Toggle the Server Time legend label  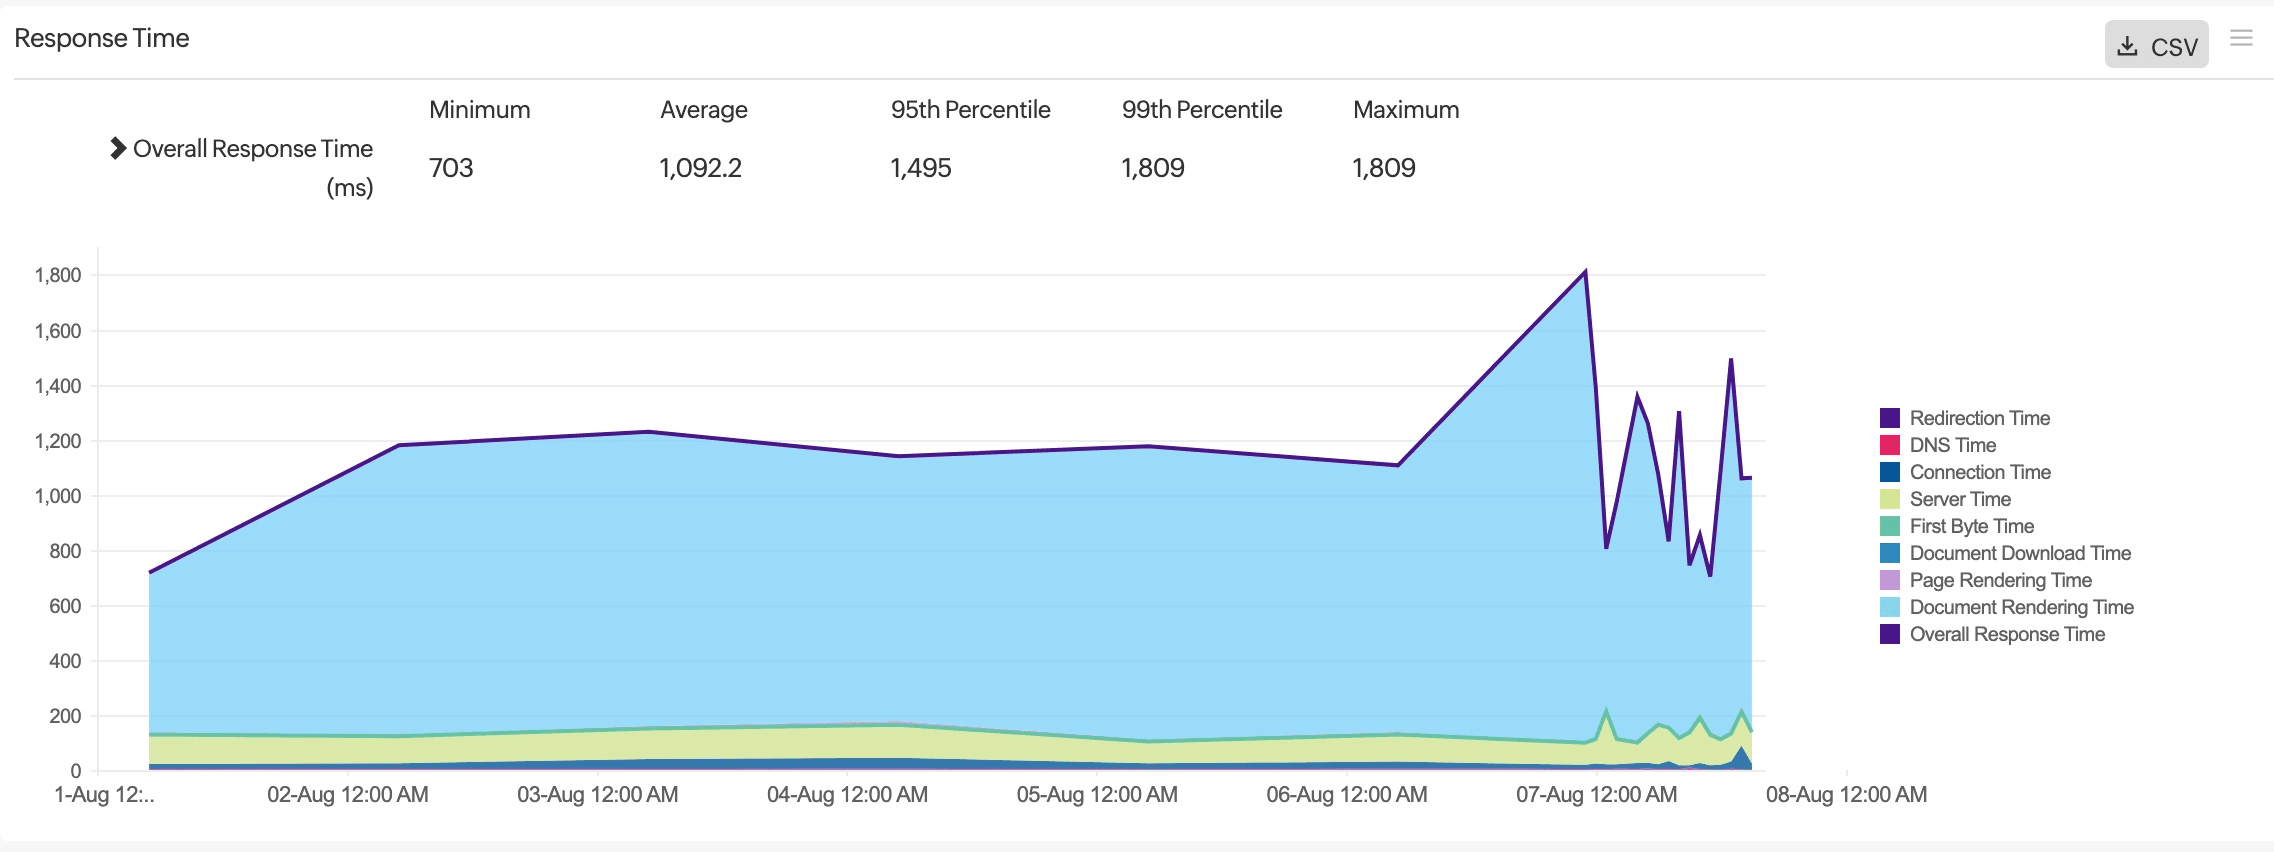point(1959,499)
